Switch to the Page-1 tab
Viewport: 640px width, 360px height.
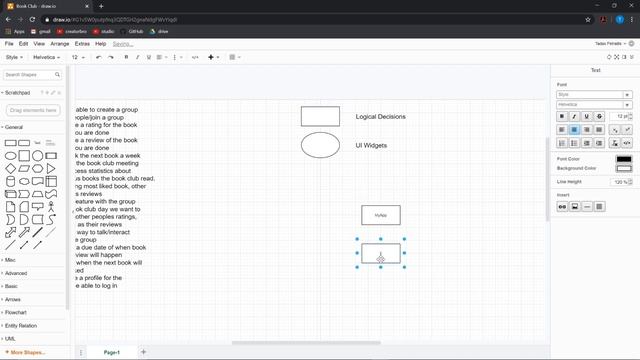111,352
